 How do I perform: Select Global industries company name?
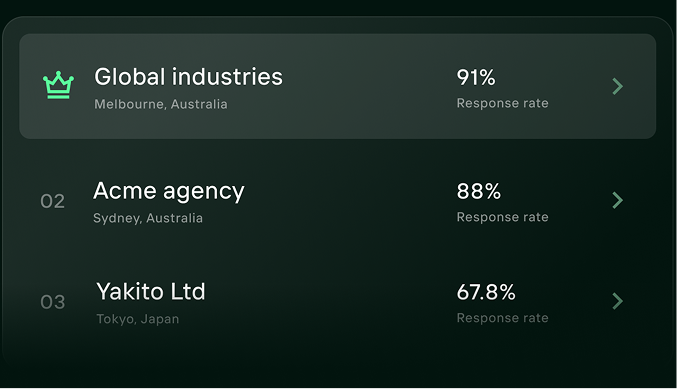[x=188, y=77]
